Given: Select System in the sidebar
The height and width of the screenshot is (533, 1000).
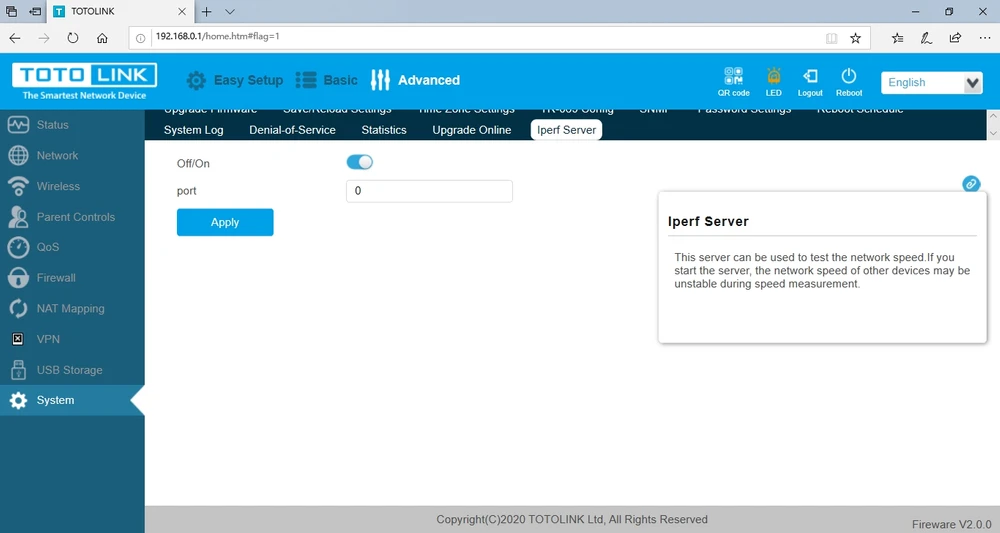Looking at the screenshot, I should (x=72, y=400).
